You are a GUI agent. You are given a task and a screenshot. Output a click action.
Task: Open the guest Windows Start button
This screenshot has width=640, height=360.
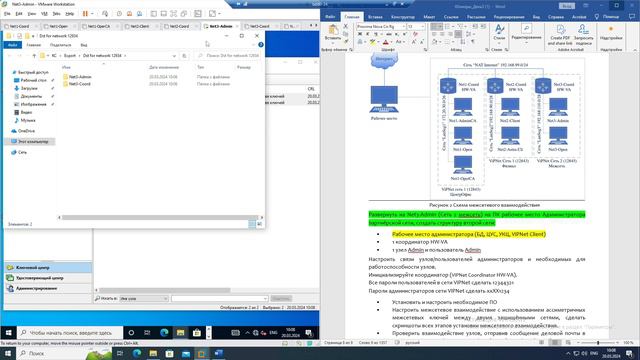[8, 333]
